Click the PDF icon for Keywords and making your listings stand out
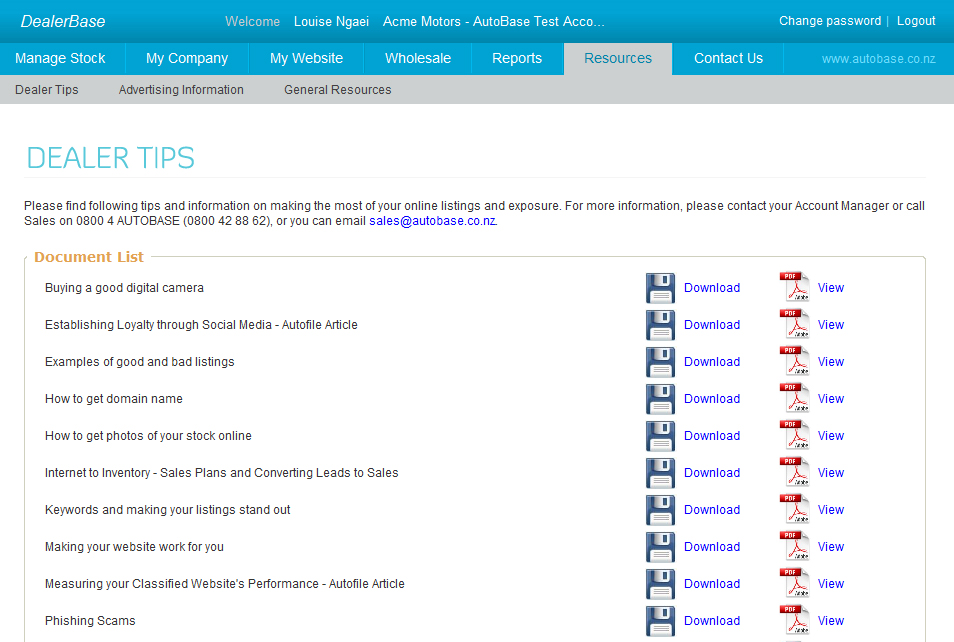Screen dimensions: 954x642 (x=794, y=509)
